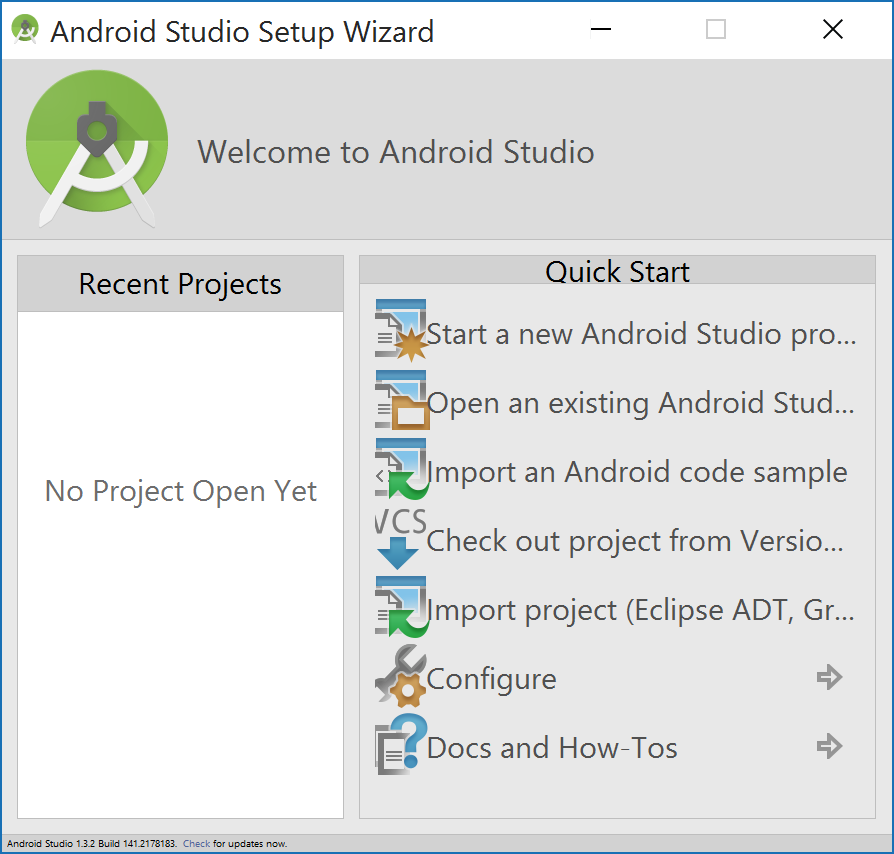
Task: Click the Configure wrench and gear icon
Action: pyautogui.click(x=400, y=676)
